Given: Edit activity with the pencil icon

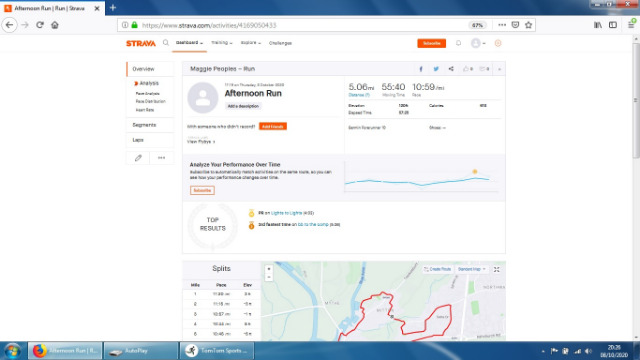Looking at the screenshot, I should click(138, 158).
